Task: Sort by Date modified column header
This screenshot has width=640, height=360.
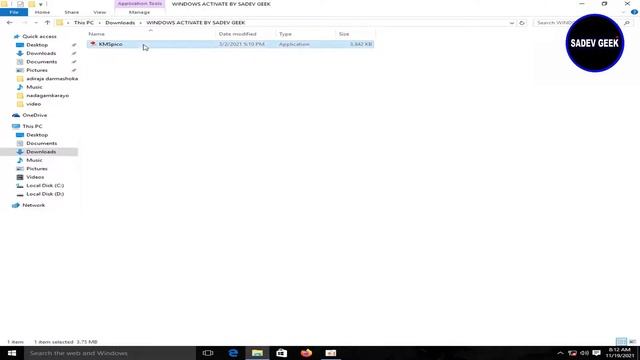Action: pos(238,34)
